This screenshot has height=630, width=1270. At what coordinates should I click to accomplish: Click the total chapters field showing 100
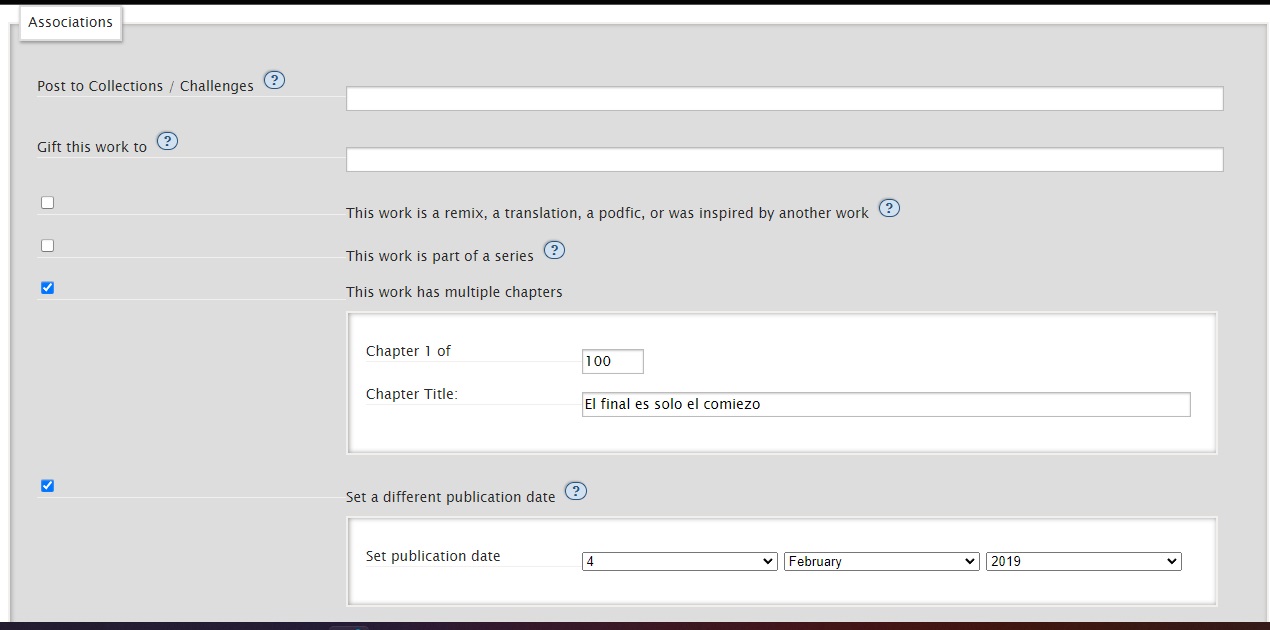click(612, 362)
